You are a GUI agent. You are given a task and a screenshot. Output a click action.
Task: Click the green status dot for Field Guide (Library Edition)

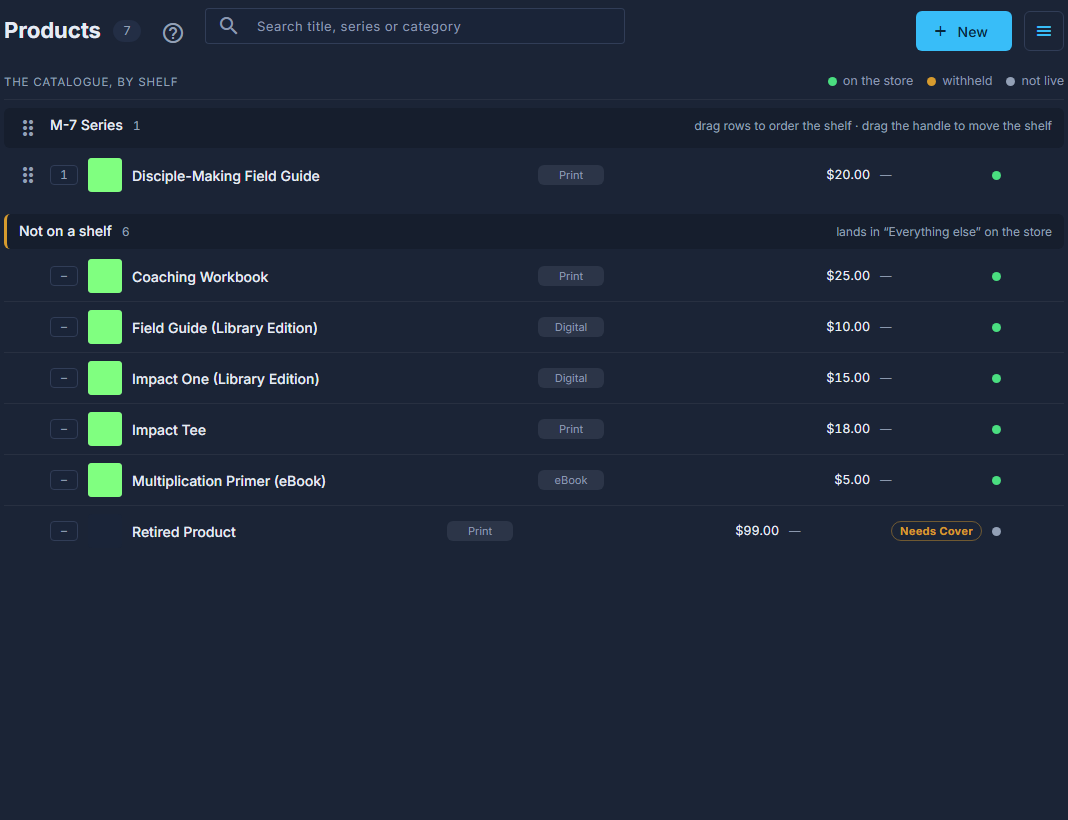(x=996, y=328)
